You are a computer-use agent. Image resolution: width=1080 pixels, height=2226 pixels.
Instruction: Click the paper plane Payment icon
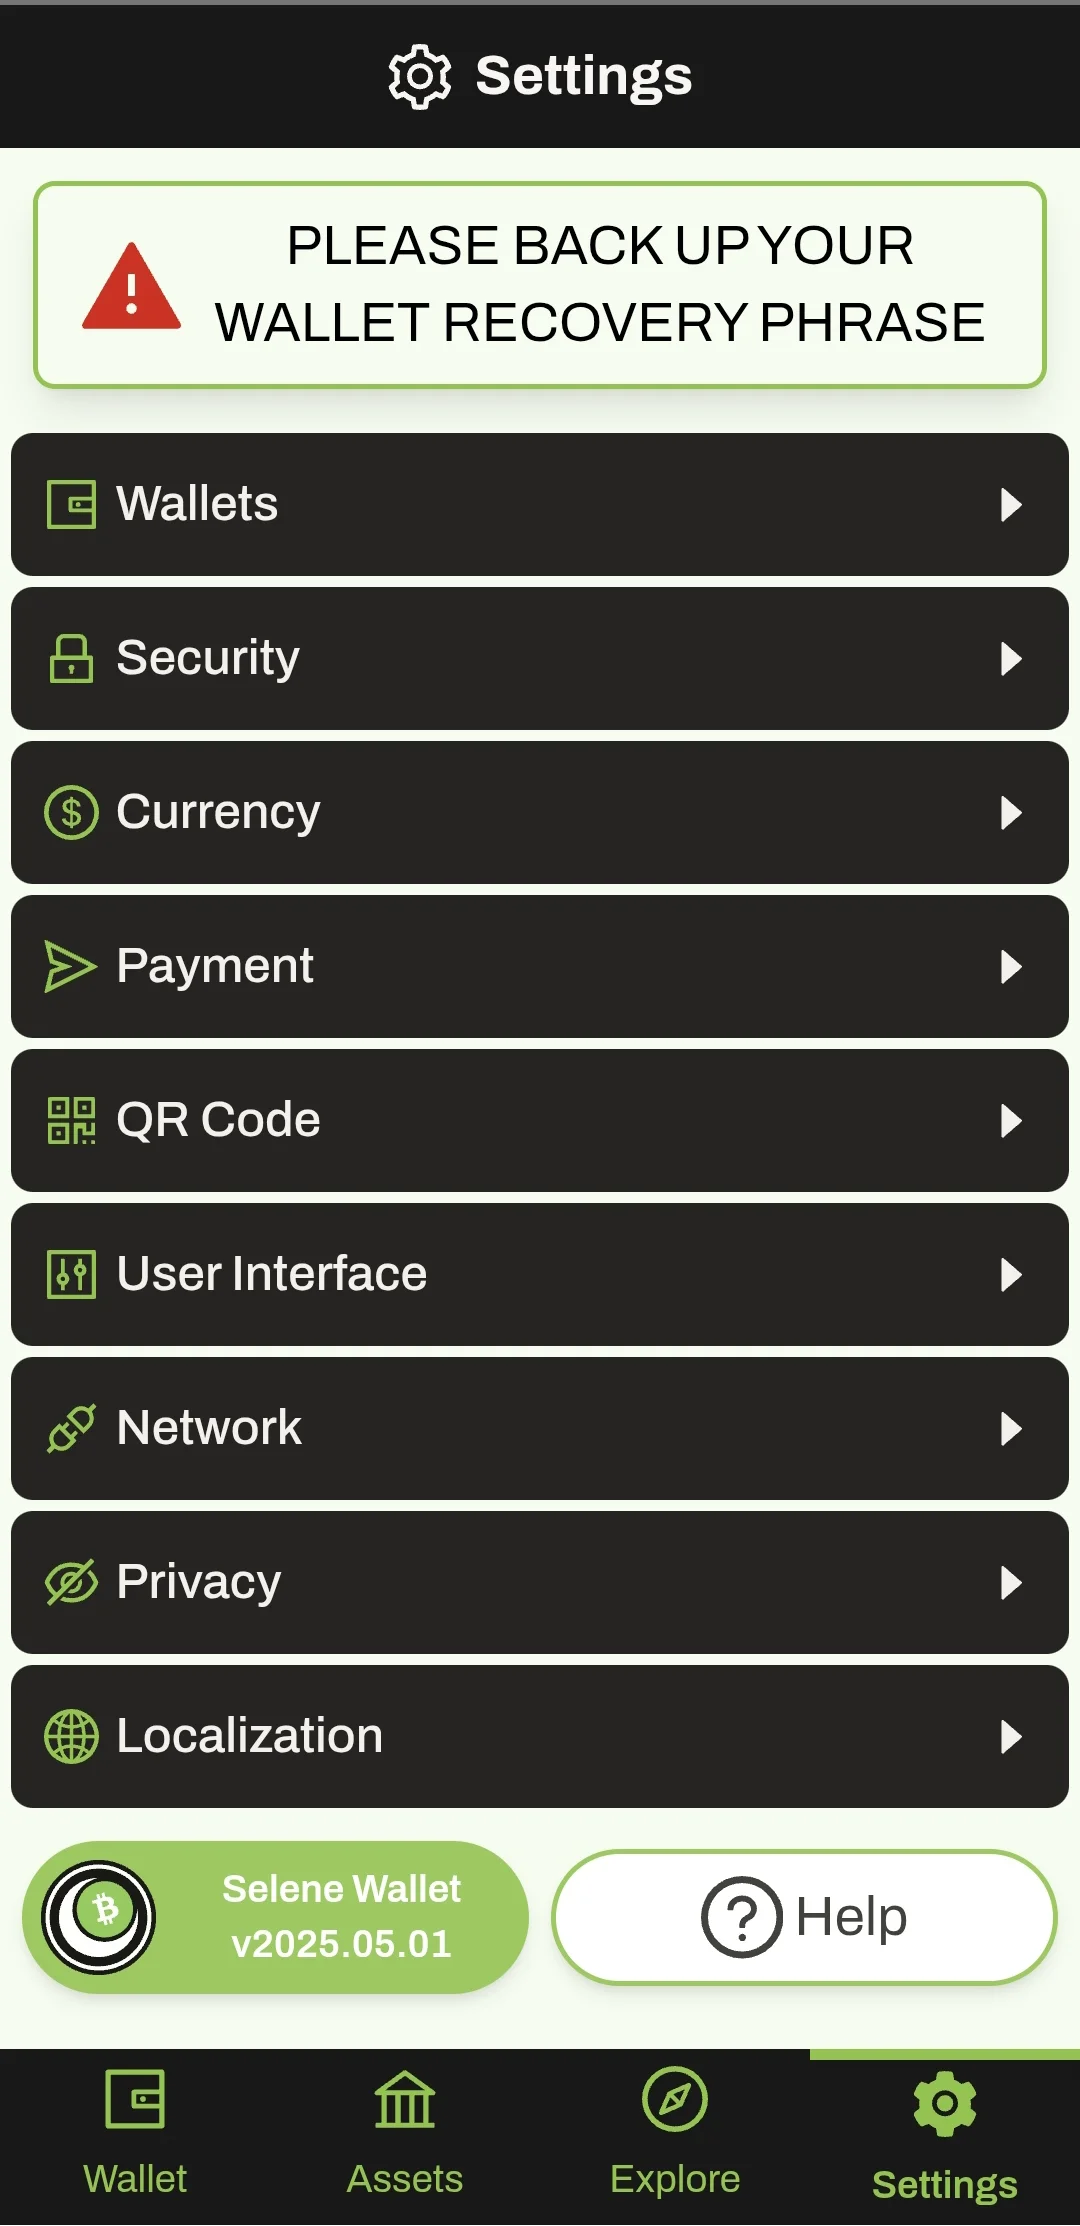(x=71, y=966)
